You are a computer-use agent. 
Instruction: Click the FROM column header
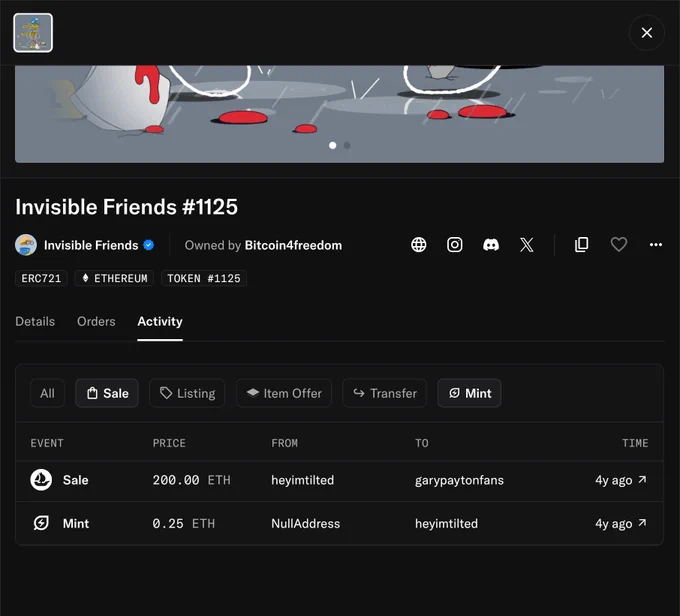[x=284, y=443]
